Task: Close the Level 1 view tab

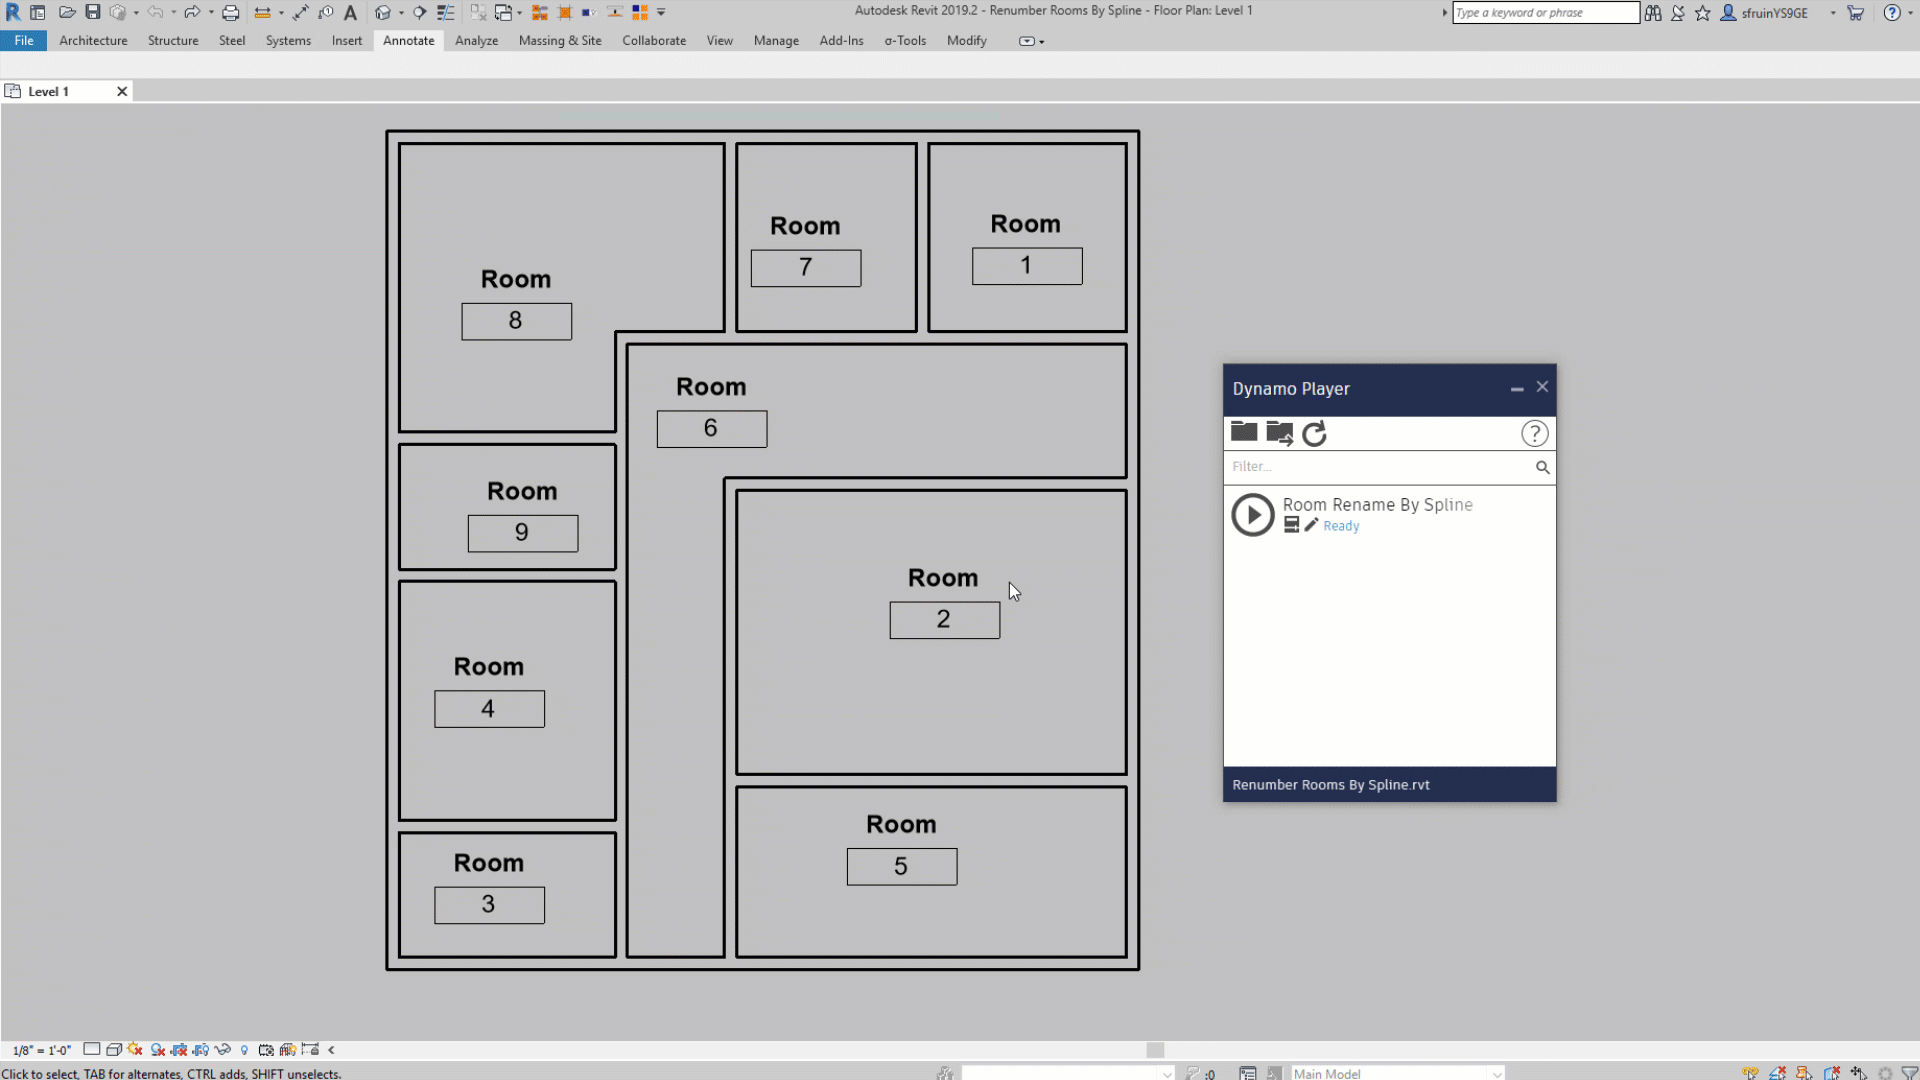Action: click(x=122, y=91)
